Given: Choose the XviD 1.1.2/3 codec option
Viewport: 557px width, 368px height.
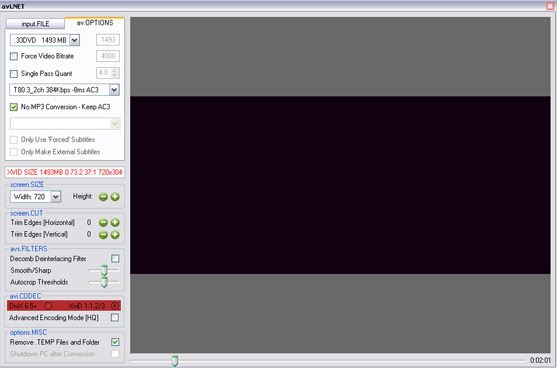Looking at the screenshot, I should click(115, 306).
